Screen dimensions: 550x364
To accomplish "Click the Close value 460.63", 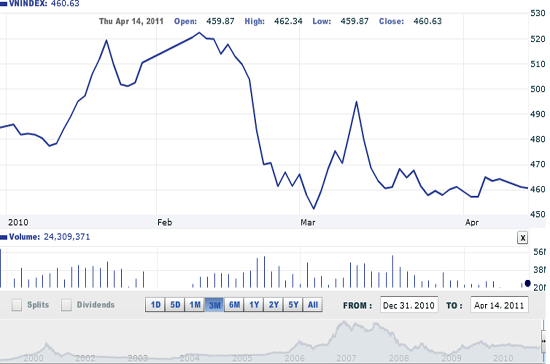I will [x=427, y=21].
